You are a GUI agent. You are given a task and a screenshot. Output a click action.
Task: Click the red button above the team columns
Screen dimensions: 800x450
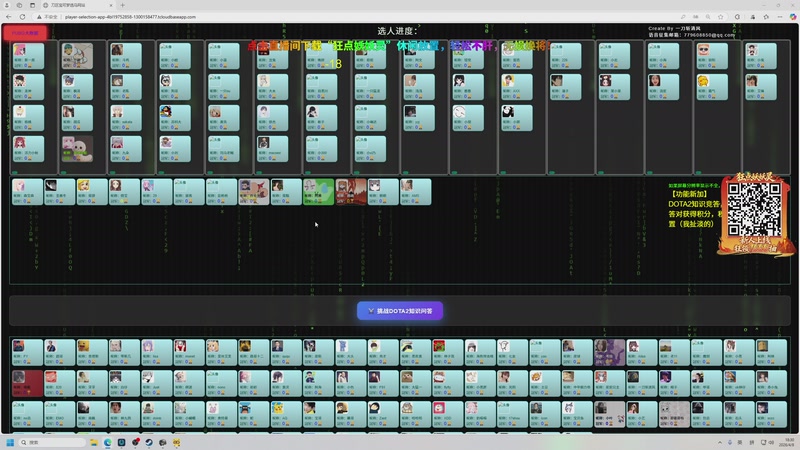point(25,33)
